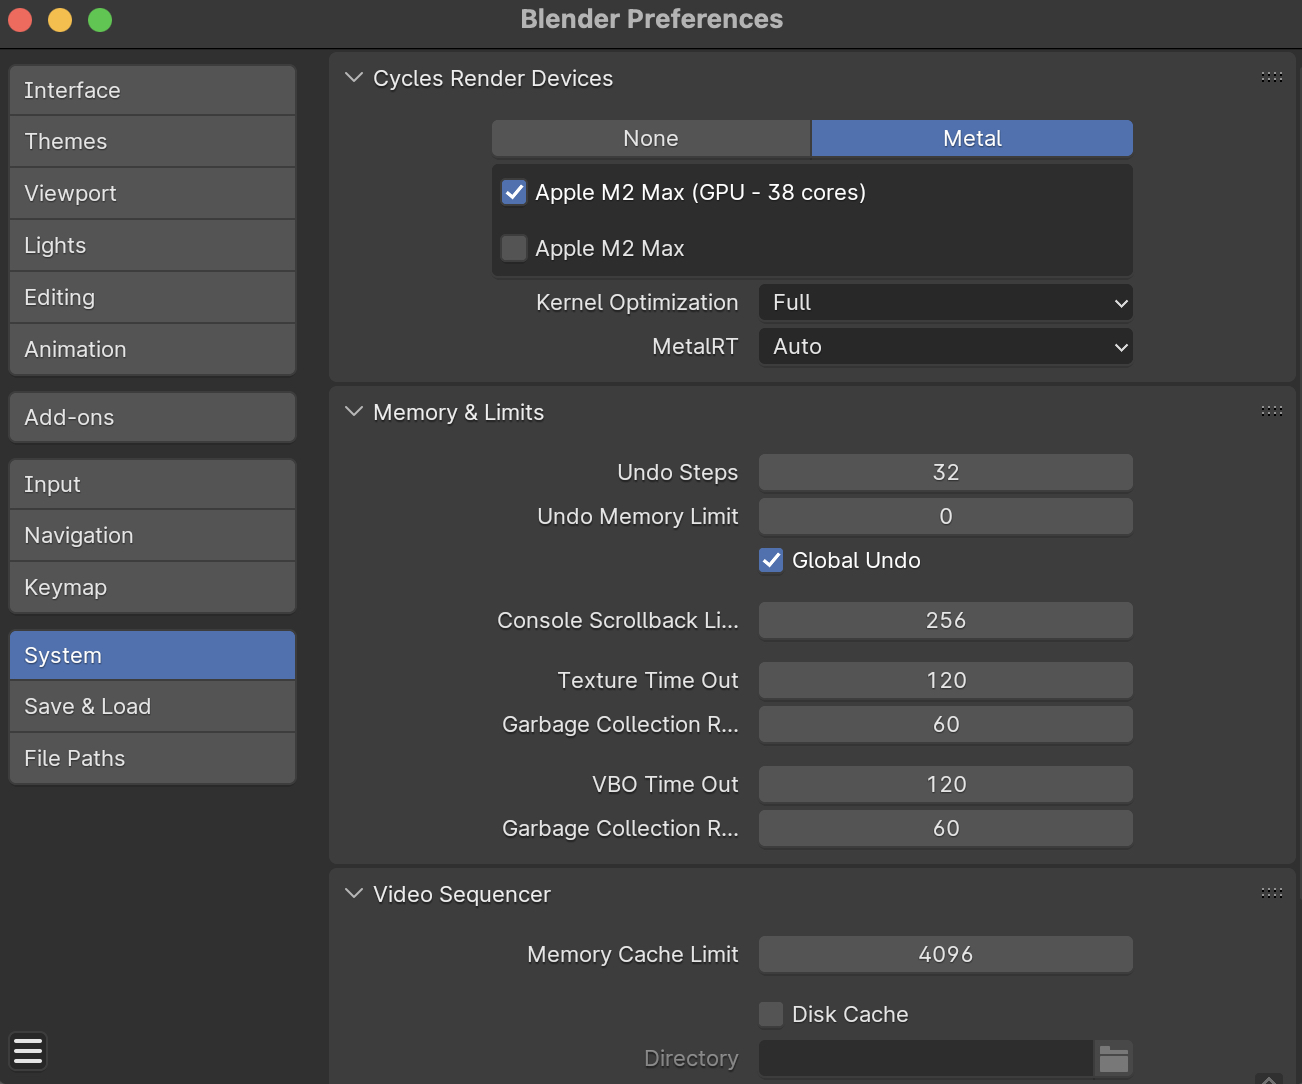The width and height of the screenshot is (1302, 1084).
Task: Click Garbage Collection Rate field below Texture Time Out
Action: 946,724
